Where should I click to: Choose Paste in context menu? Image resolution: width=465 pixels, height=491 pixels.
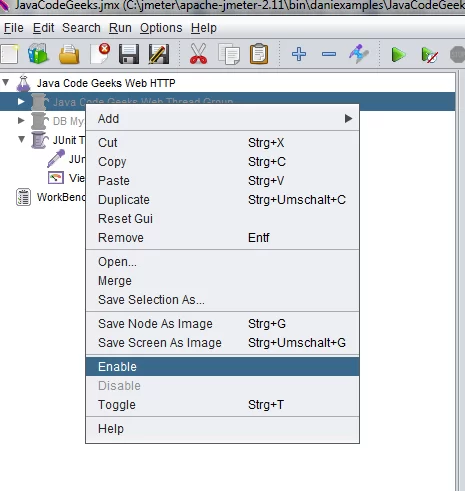222,181
